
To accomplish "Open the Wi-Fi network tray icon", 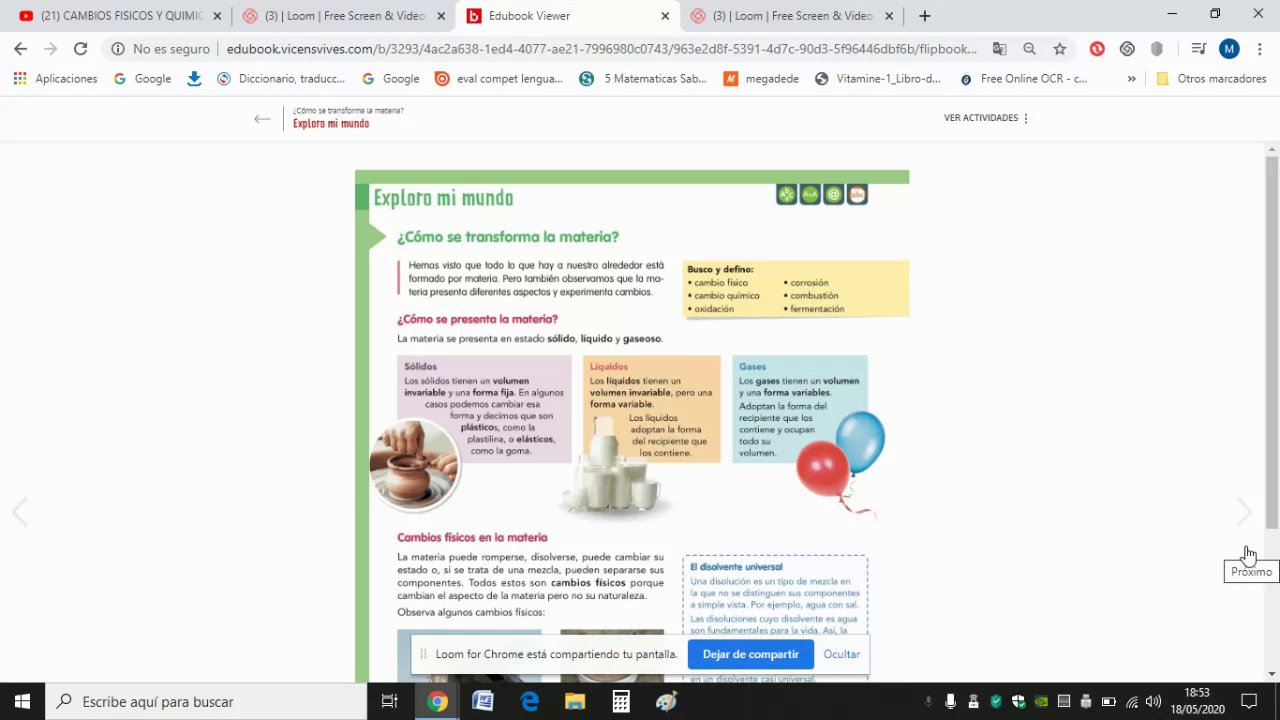I will click(x=1131, y=701).
